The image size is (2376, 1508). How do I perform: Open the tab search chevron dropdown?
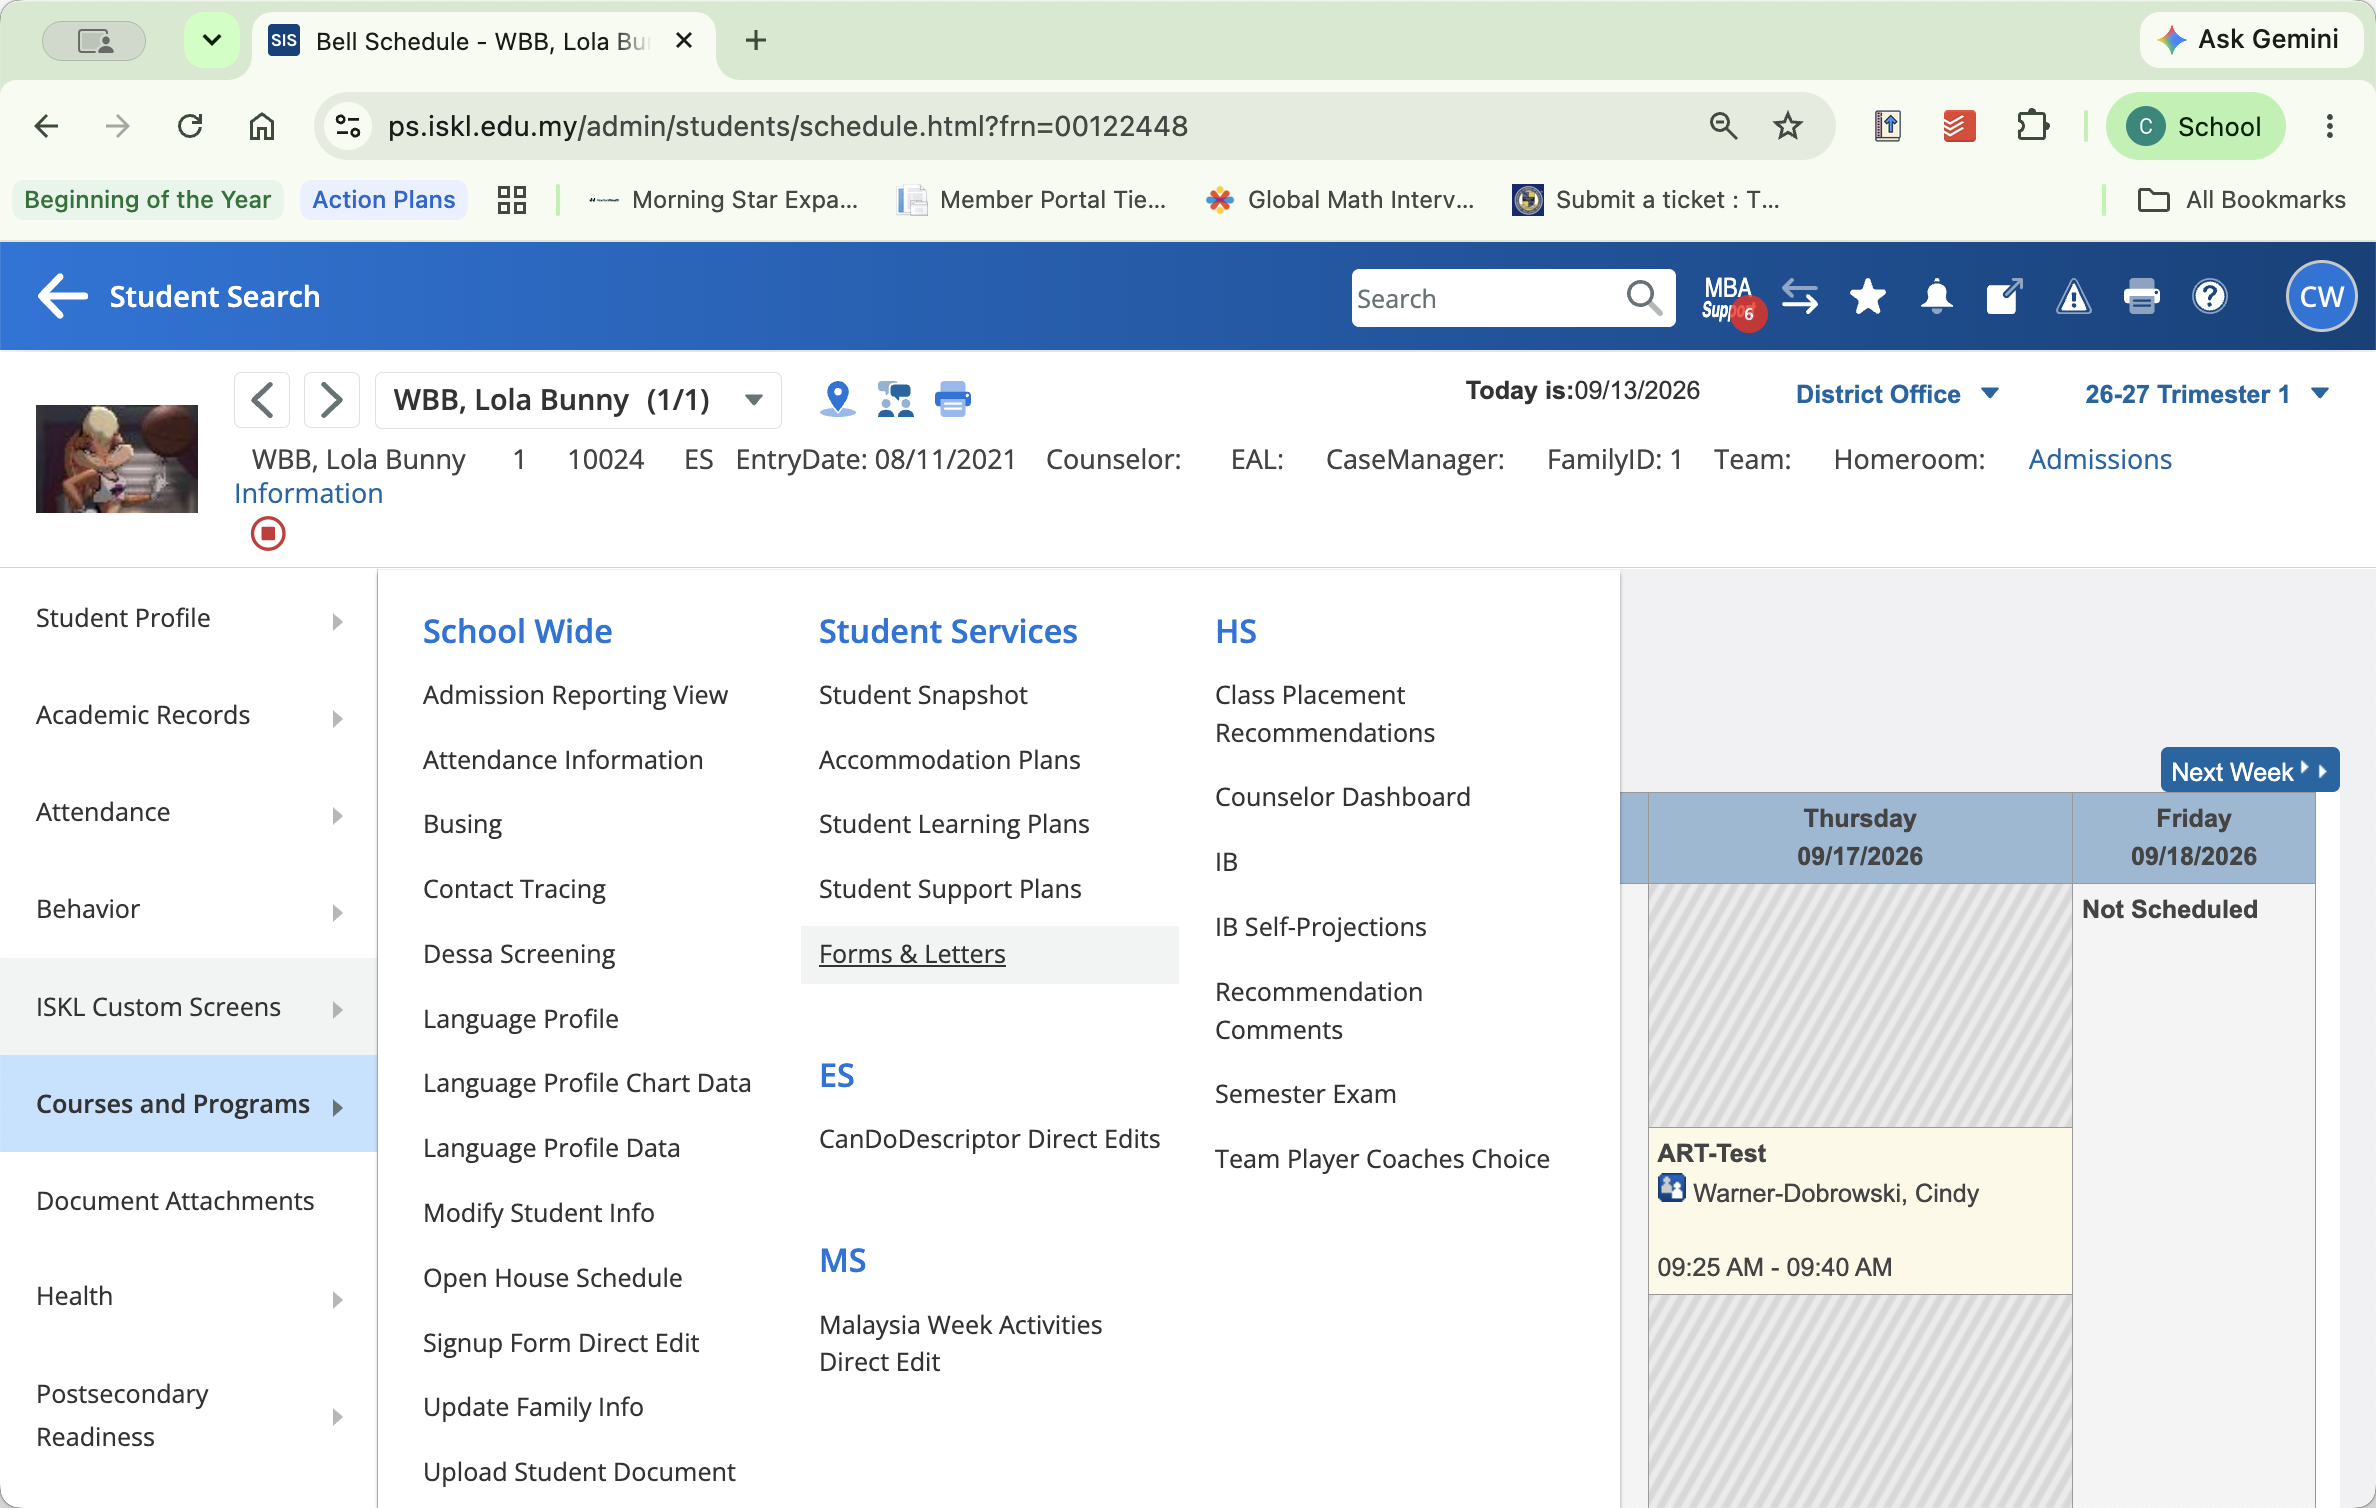coord(212,41)
